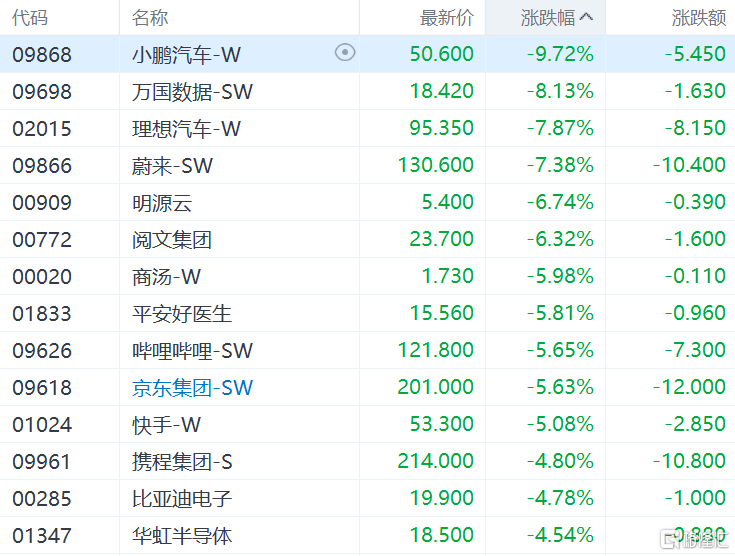Click the -7.87% change value
This screenshot has height=556, width=735.
point(561,128)
